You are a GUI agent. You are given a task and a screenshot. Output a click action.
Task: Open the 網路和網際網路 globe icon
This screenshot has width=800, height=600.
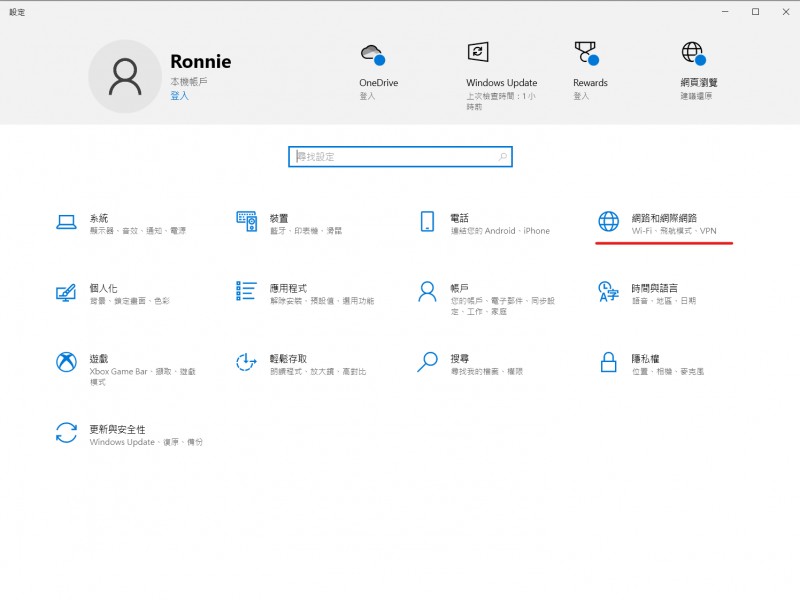pos(608,221)
